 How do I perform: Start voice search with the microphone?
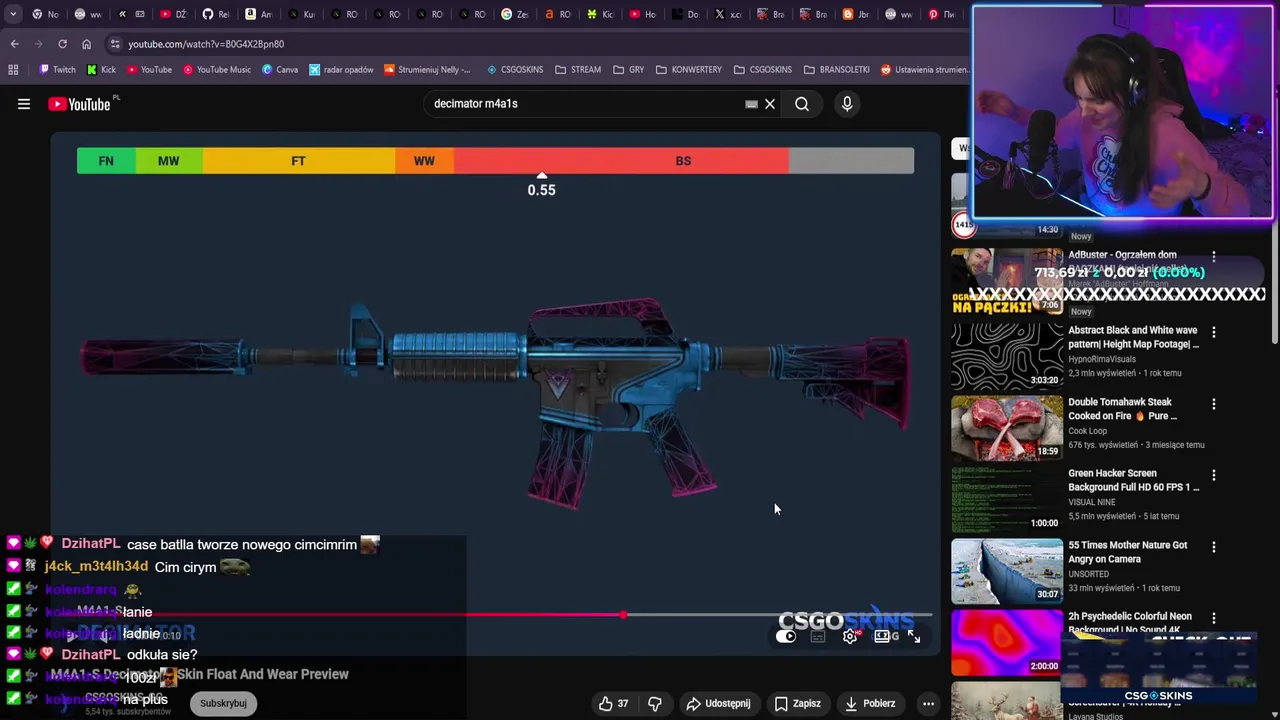(847, 104)
